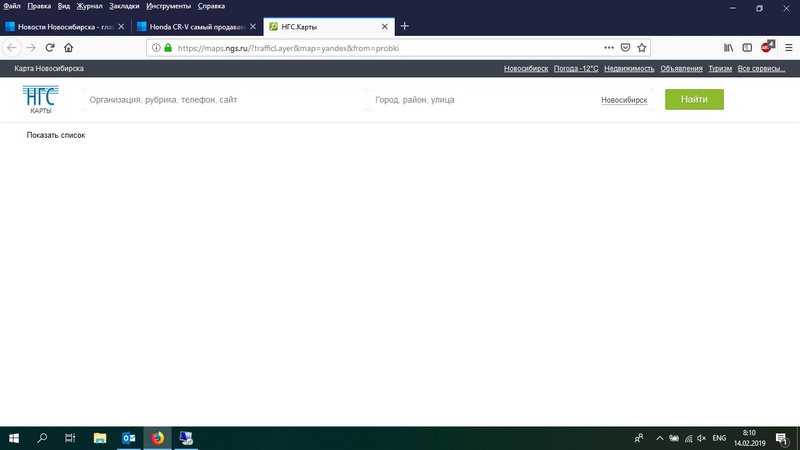Show site information icon in address bar
The height and width of the screenshot is (450, 800).
click(x=156, y=47)
